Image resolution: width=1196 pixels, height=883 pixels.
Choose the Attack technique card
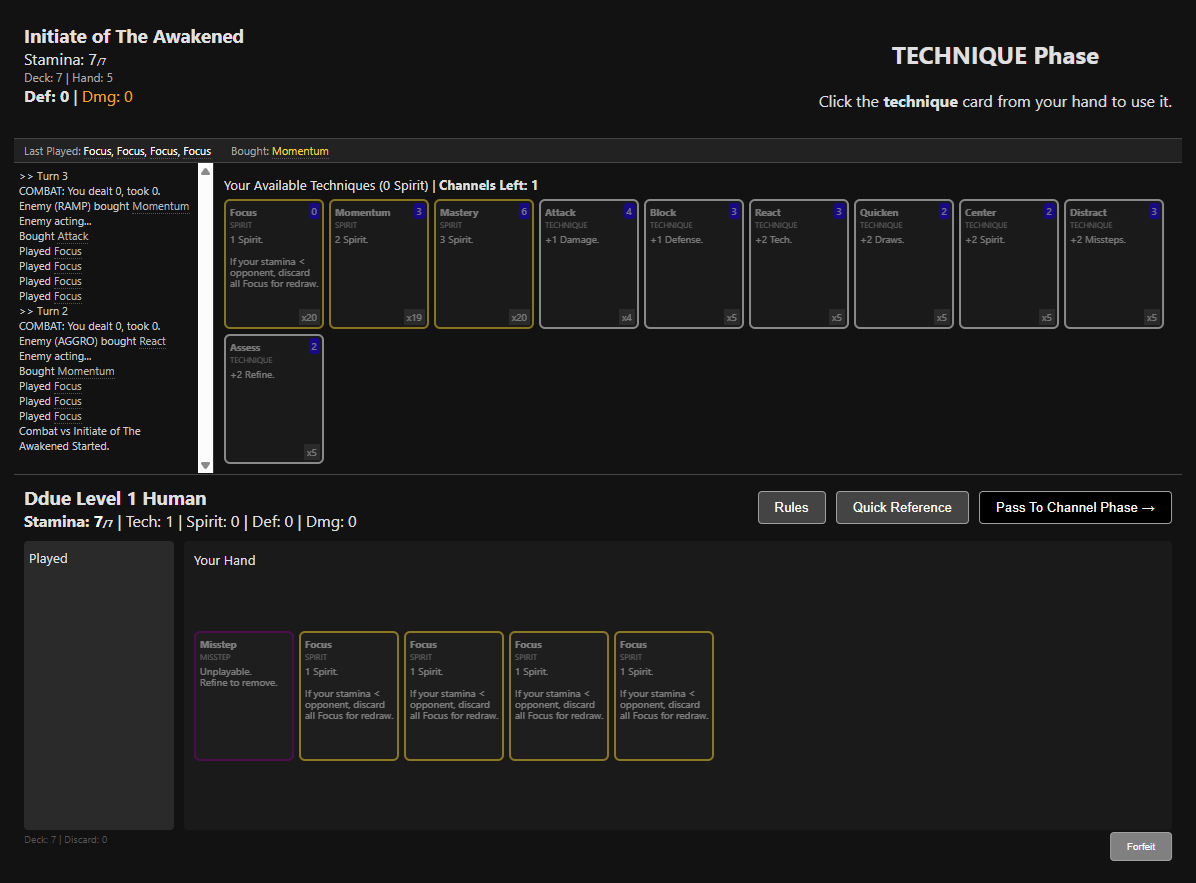pos(589,264)
